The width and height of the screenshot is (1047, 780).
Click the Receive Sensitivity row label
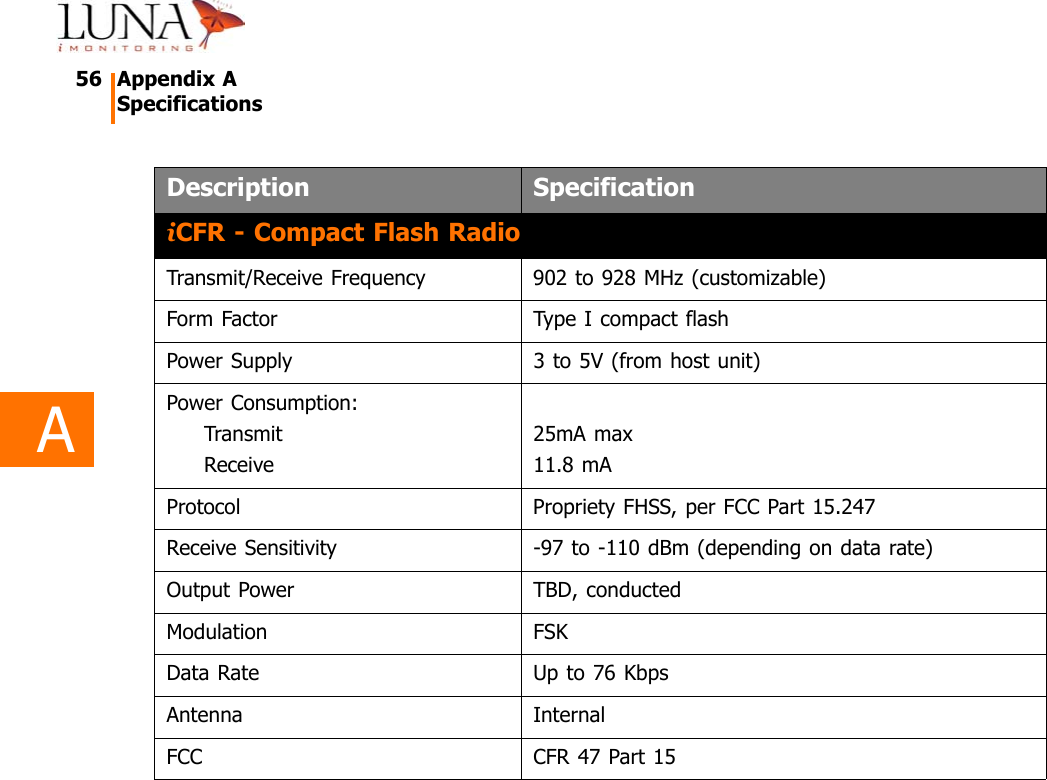(251, 549)
